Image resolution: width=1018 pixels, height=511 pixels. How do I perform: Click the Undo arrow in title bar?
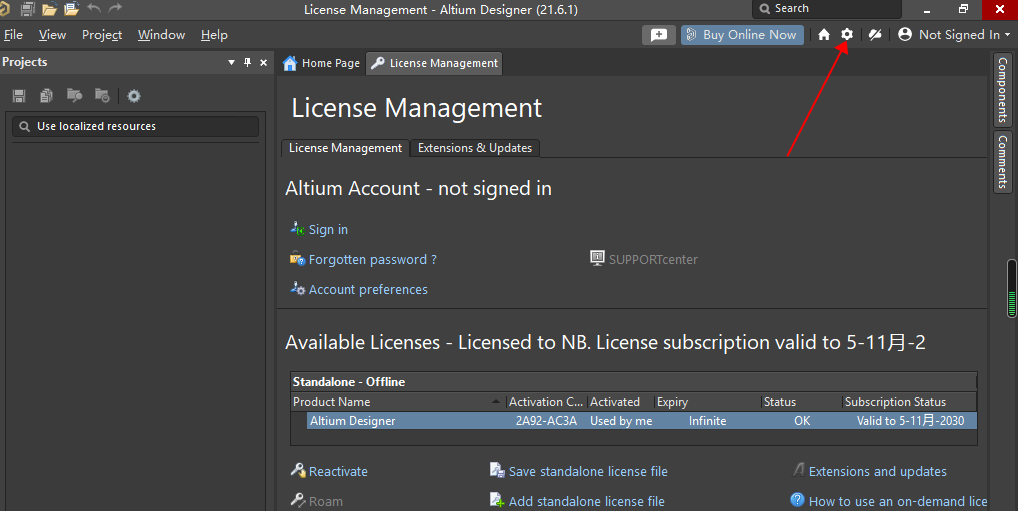point(94,9)
